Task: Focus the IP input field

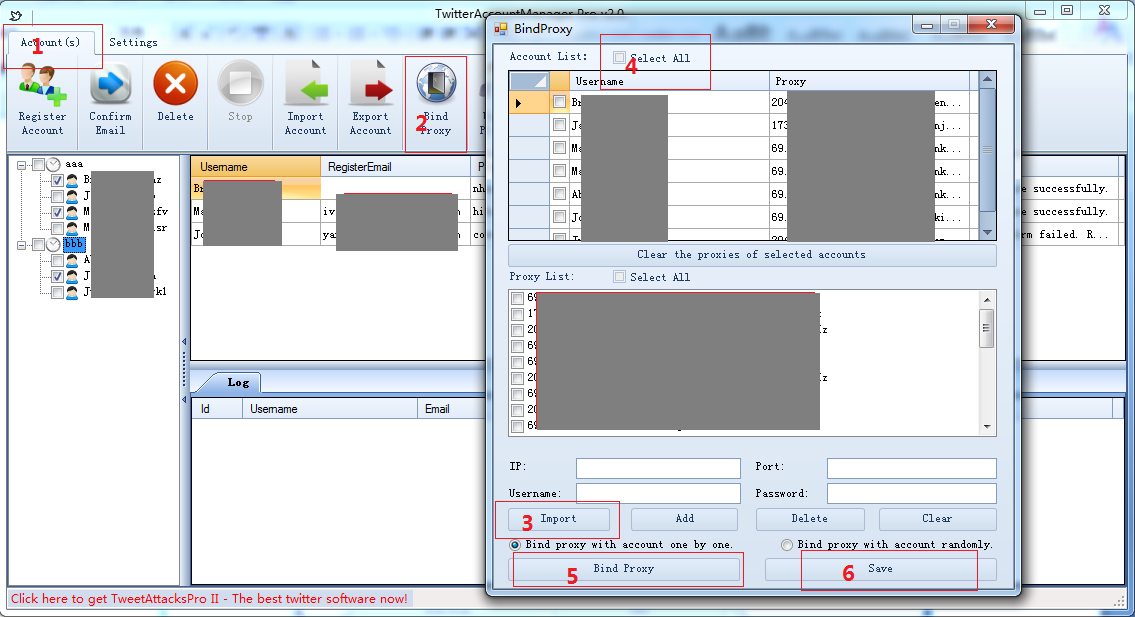Action: (658, 468)
